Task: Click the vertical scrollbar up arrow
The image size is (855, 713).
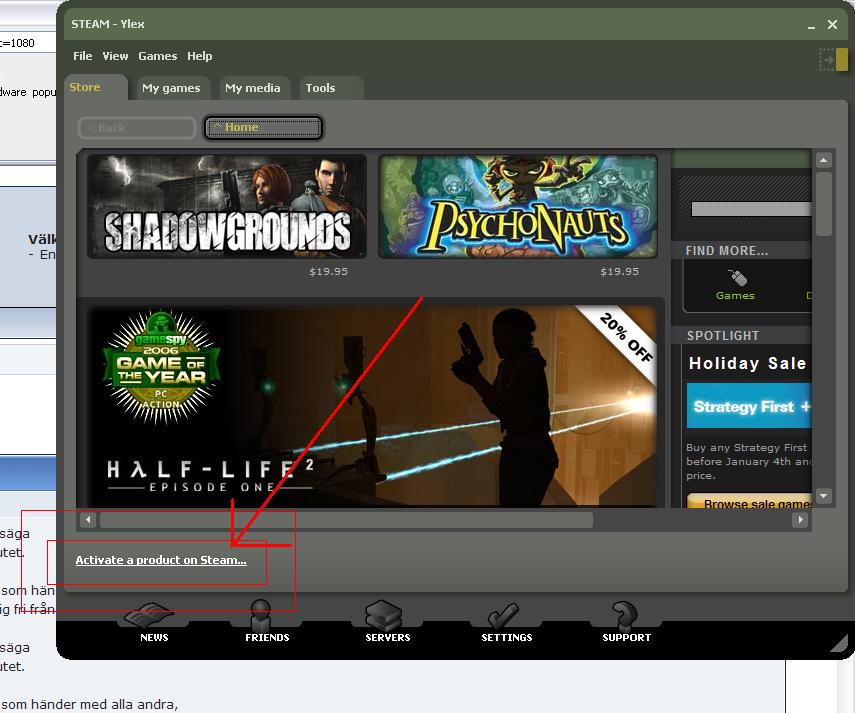Action: 823,160
